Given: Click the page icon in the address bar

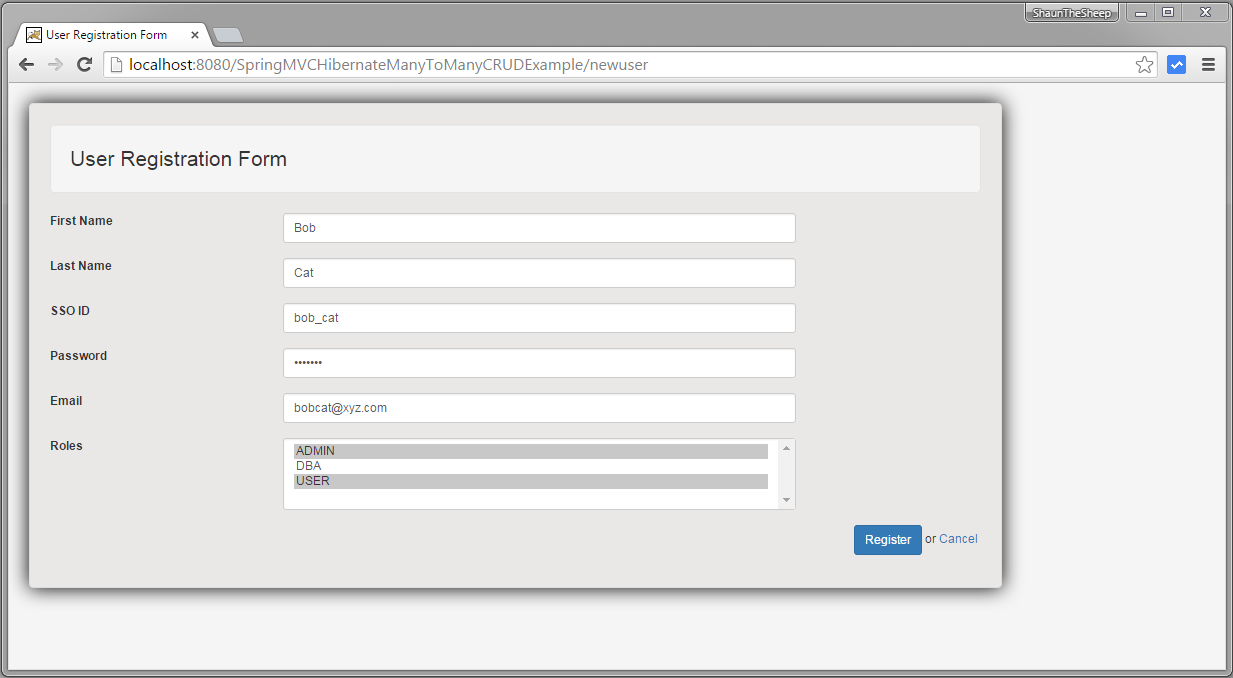Looking at the screenshot, I should [x=117, y=64].
